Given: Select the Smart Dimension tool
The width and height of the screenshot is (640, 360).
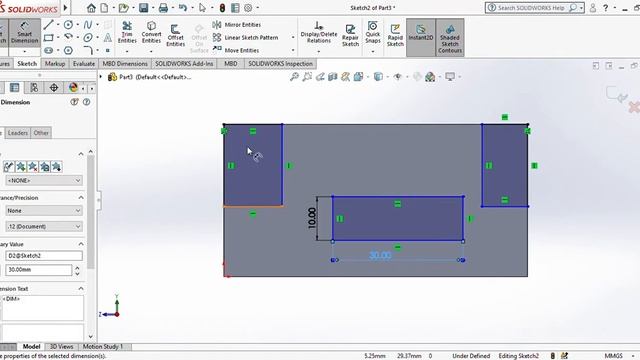Looking at the screenshot, I should [24, 33].
